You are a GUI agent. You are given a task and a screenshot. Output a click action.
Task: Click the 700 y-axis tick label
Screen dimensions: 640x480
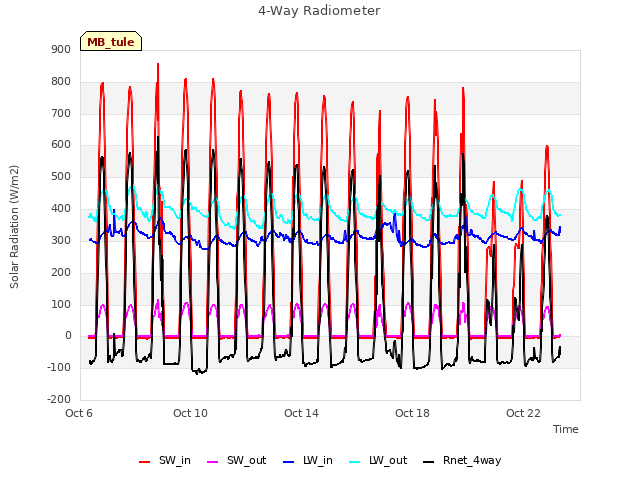61,113
